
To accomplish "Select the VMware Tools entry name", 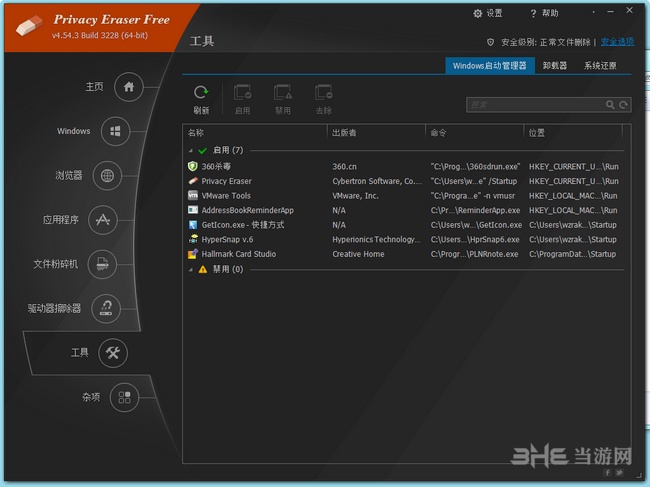I will tap(226, 196).
